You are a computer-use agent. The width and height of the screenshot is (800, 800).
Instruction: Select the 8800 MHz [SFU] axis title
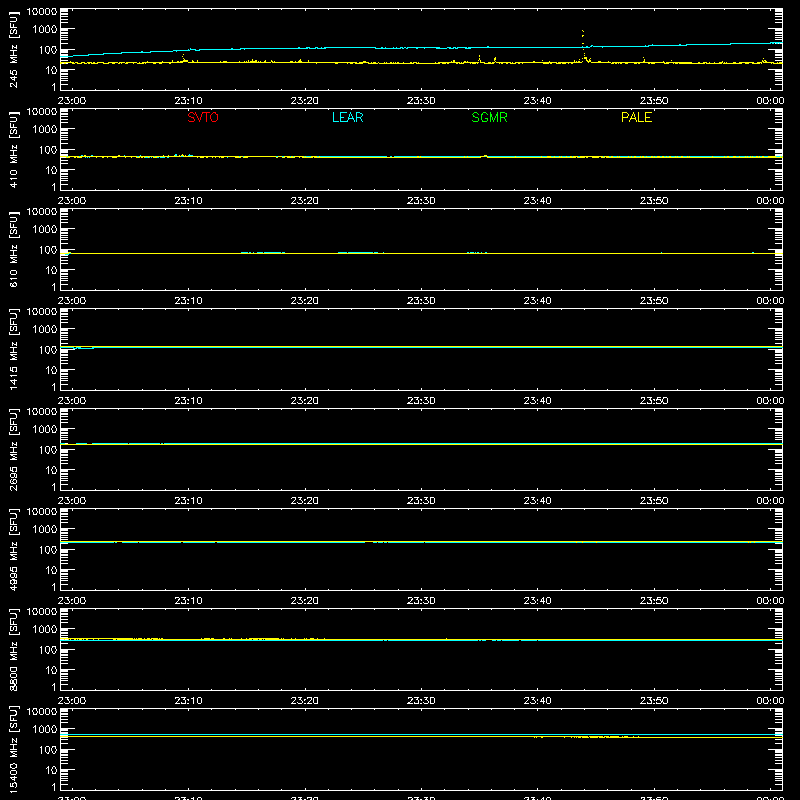[x=13, y=649]
